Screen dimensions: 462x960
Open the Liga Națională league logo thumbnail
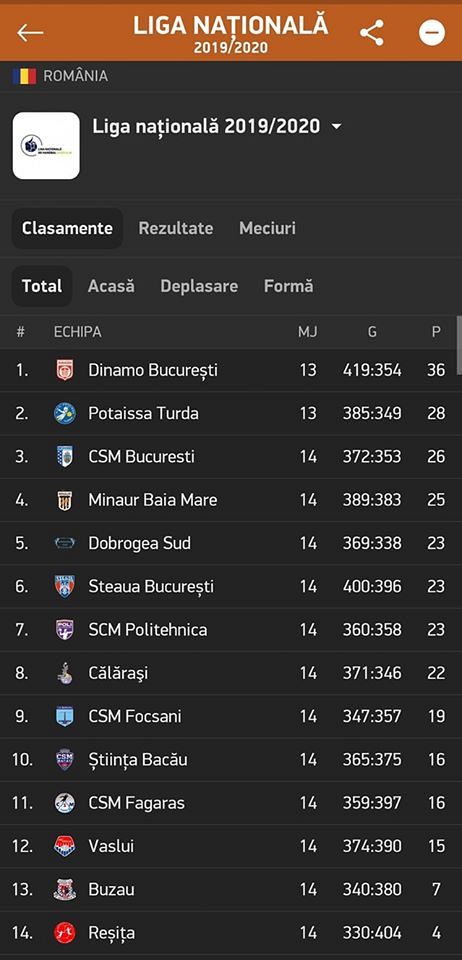pyautogui.click(x=47, y=146)
